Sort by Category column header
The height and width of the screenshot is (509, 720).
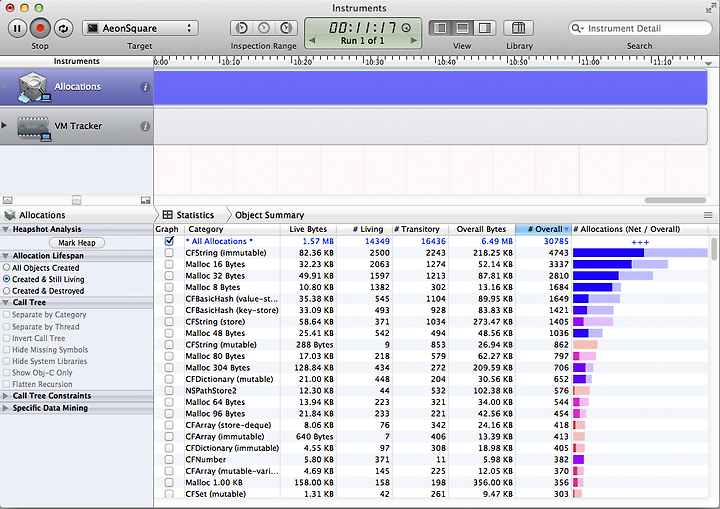coord(232,229)
